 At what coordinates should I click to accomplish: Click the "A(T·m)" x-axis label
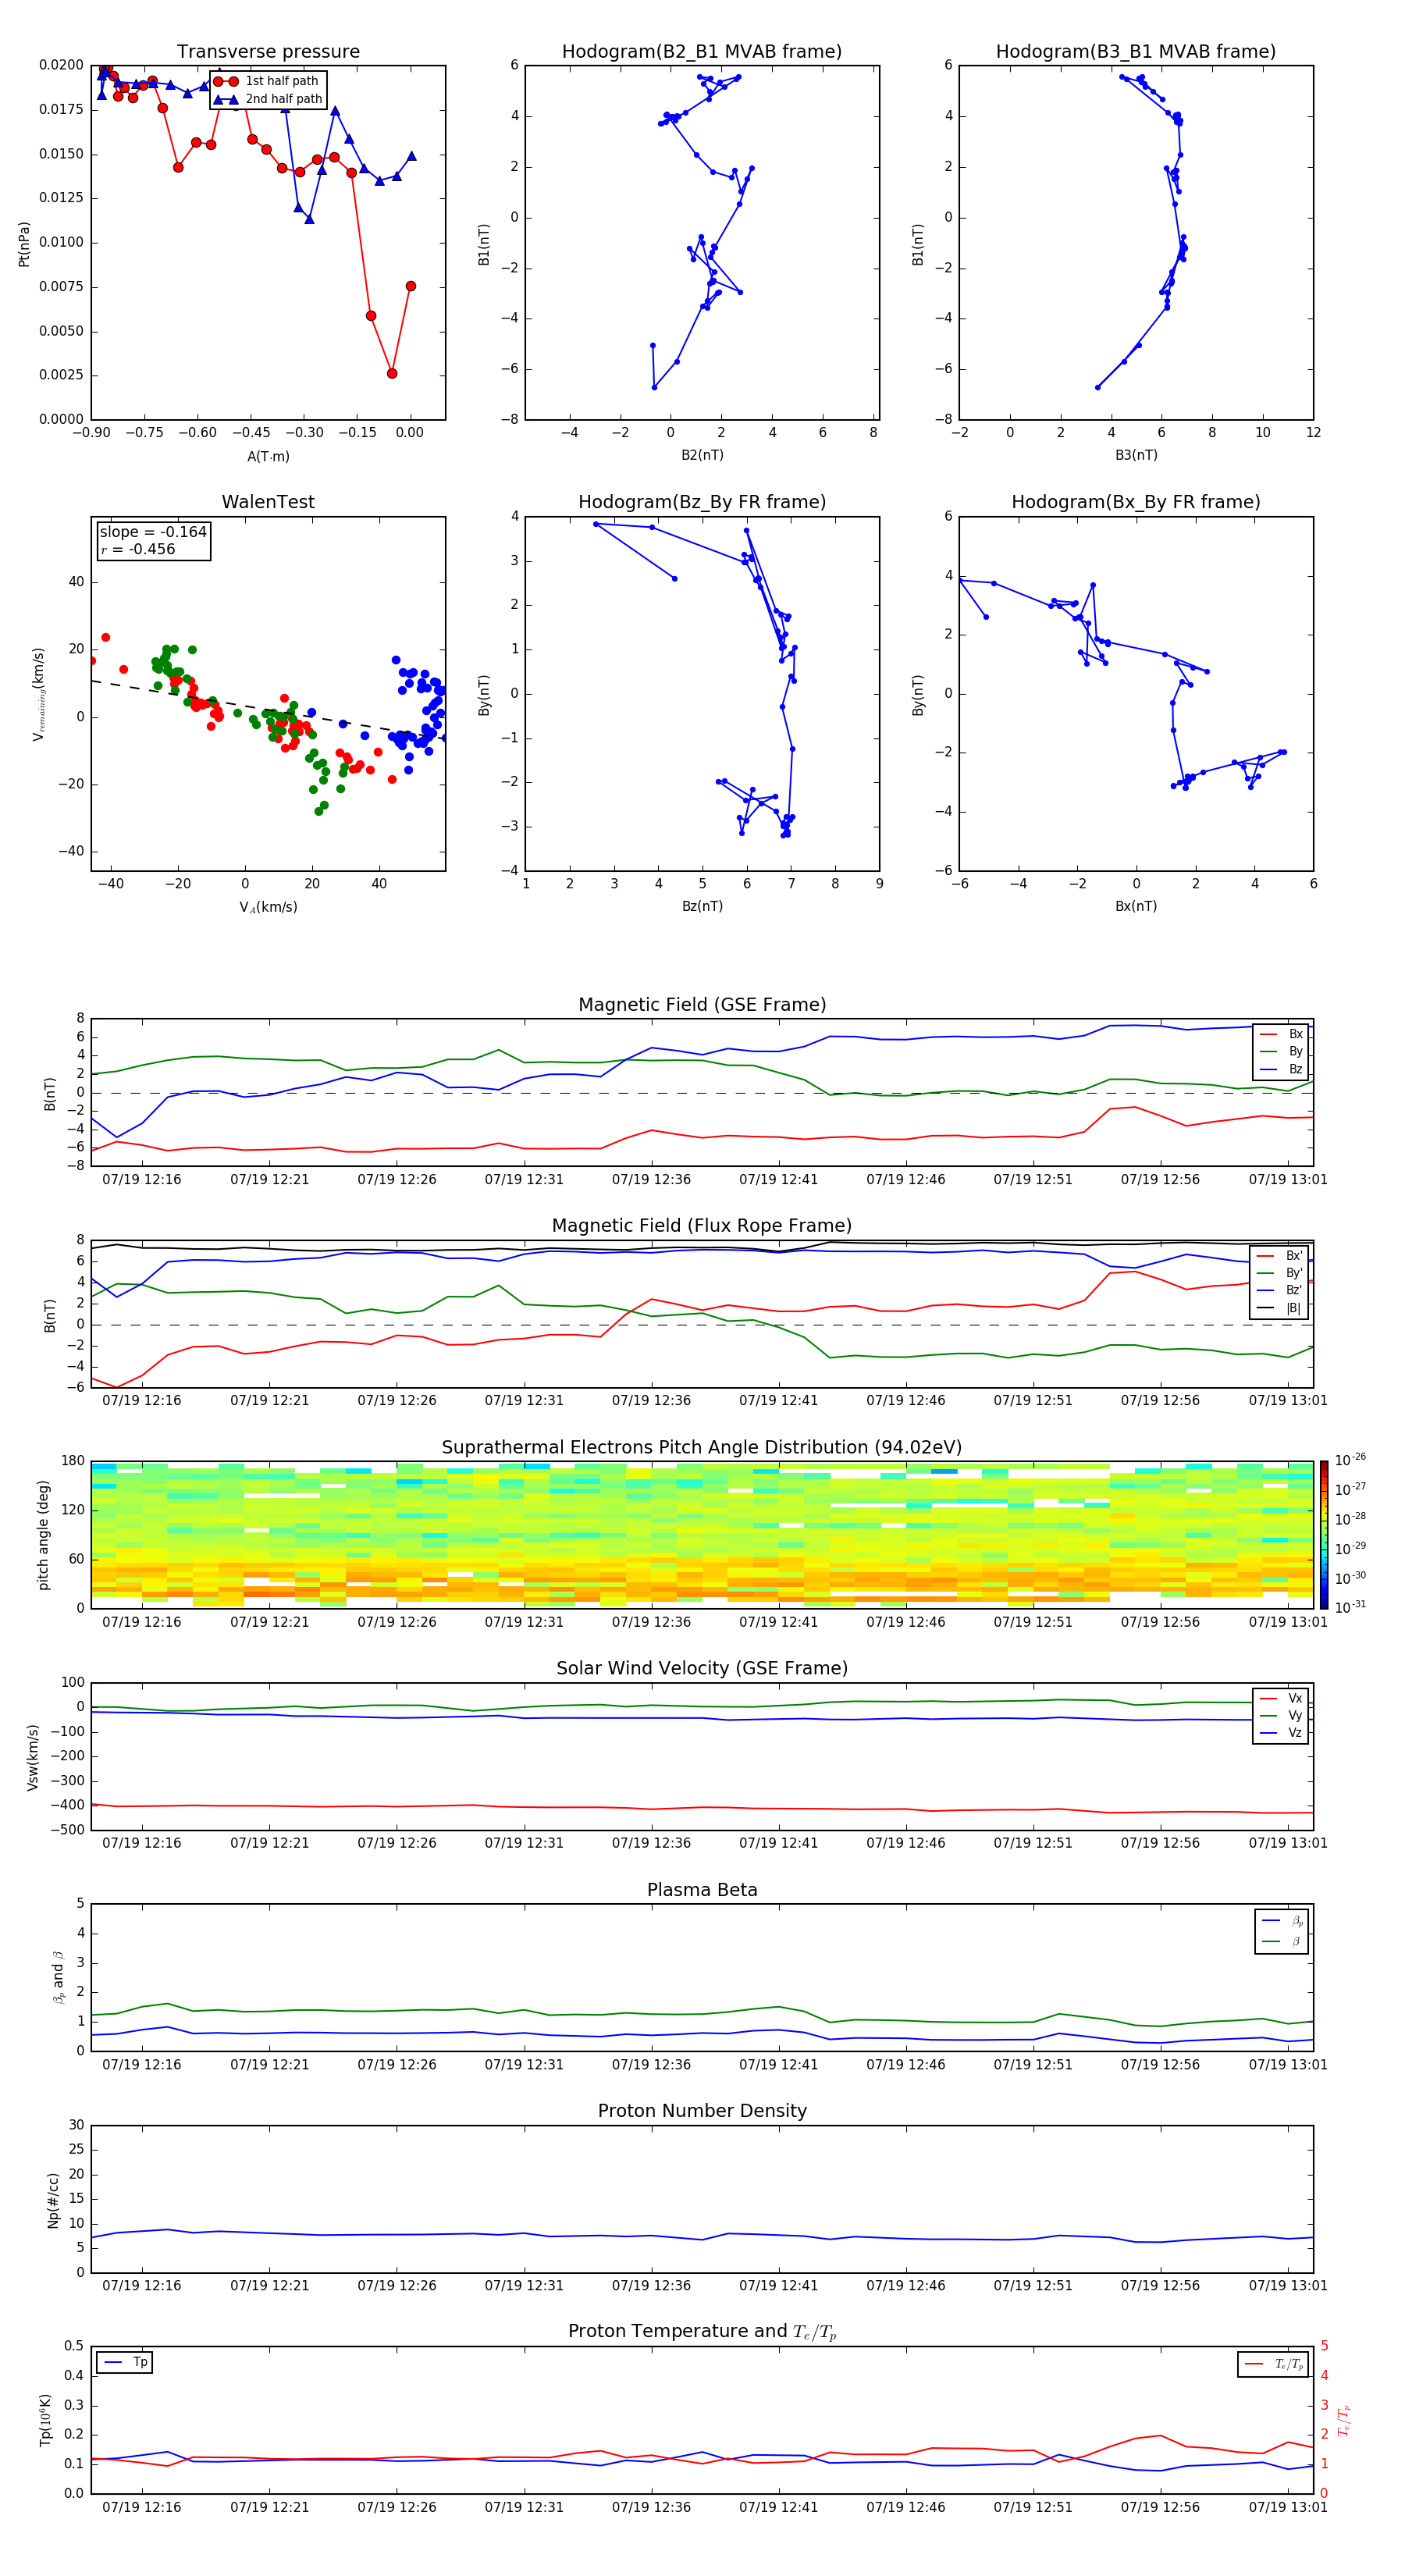(x=268, y=457)
